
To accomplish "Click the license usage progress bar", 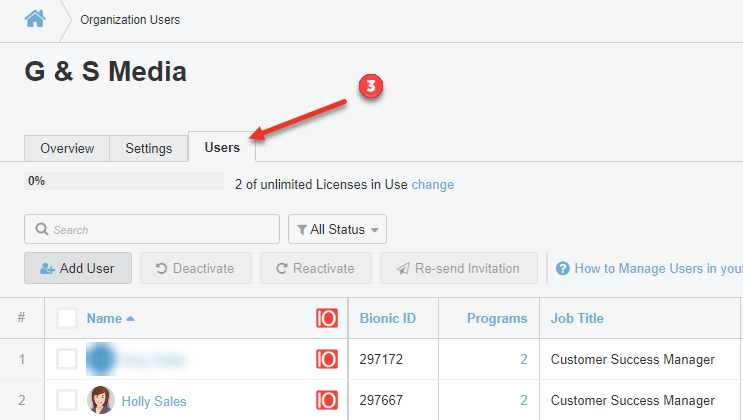I will pos(124,182).
